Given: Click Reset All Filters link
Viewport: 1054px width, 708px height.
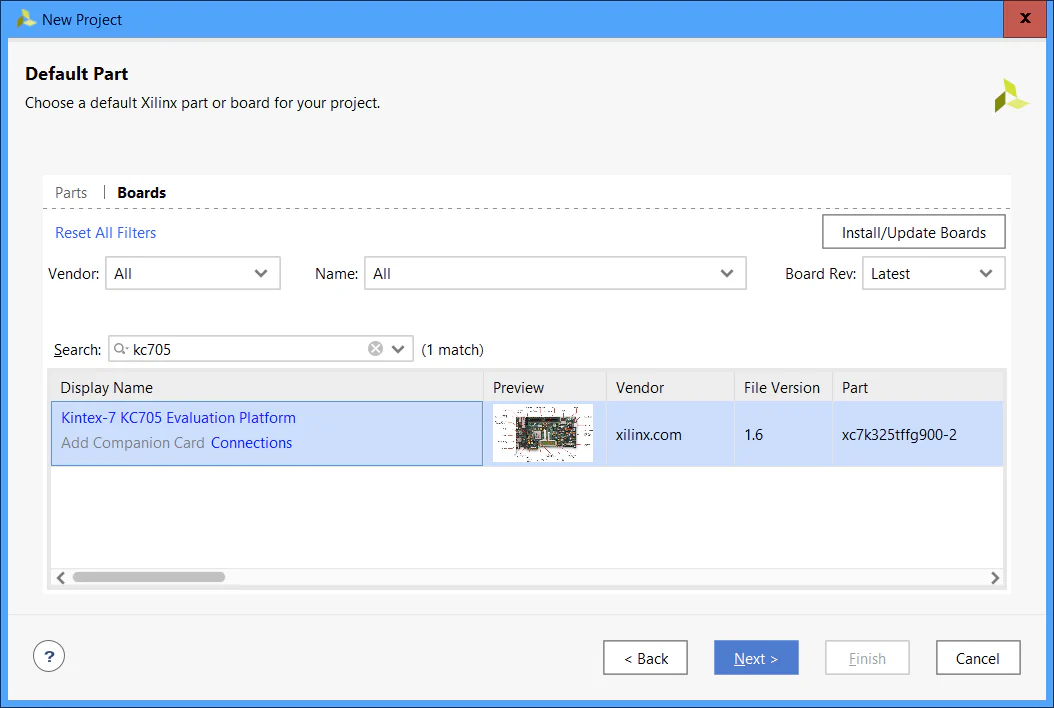Looking at the screenshot, I should (x=106, y=233).
